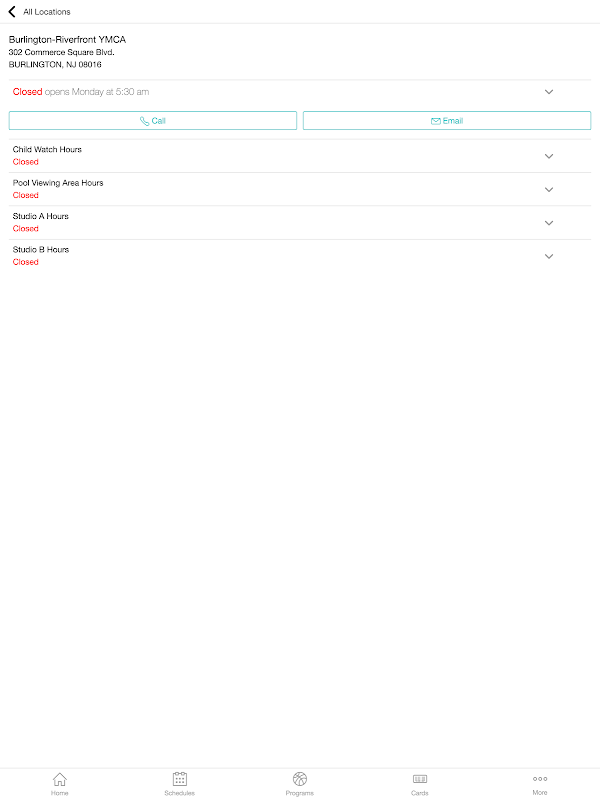Screen dimensions: 600x800
Task: Expand Pool Viewing Area Hours chevron
Action: pos(549,189)
